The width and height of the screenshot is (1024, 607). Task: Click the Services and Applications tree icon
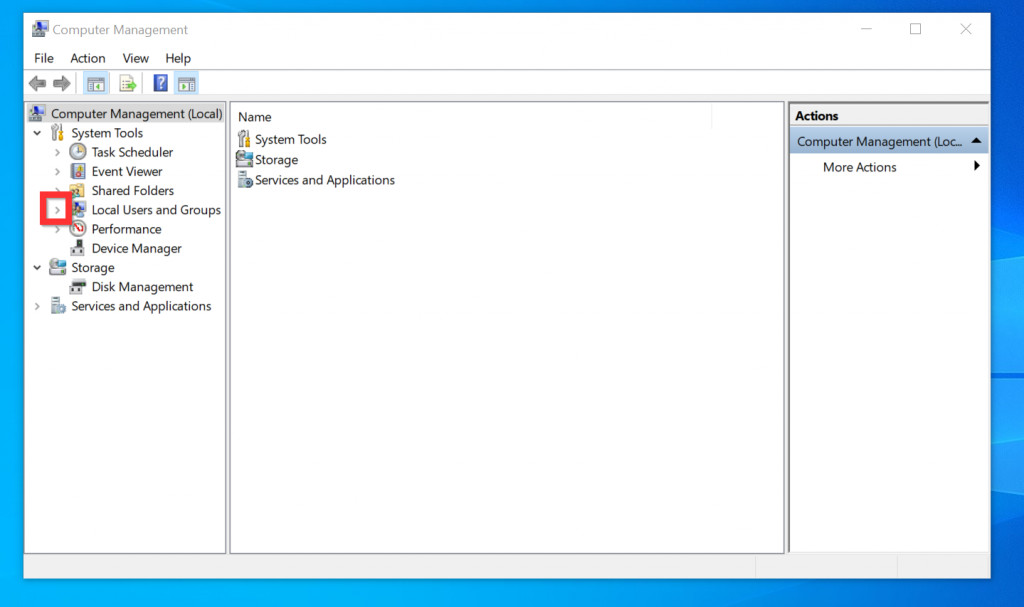(58, 306)
